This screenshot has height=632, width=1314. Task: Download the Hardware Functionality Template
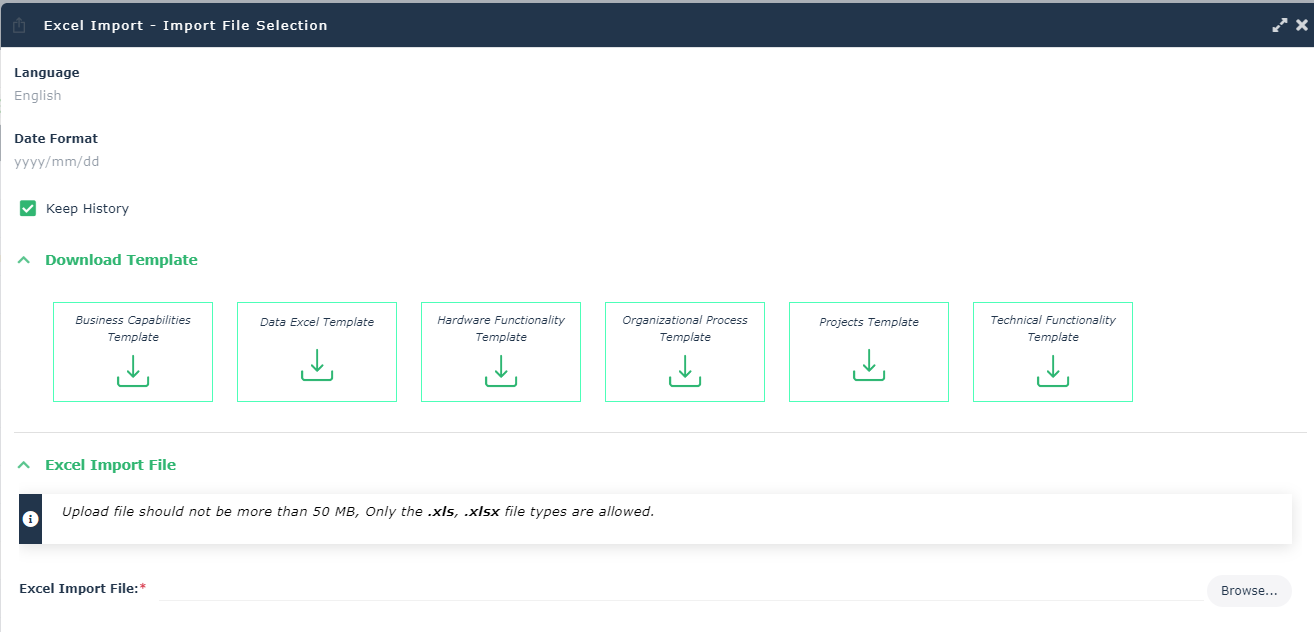coord(501,370)
